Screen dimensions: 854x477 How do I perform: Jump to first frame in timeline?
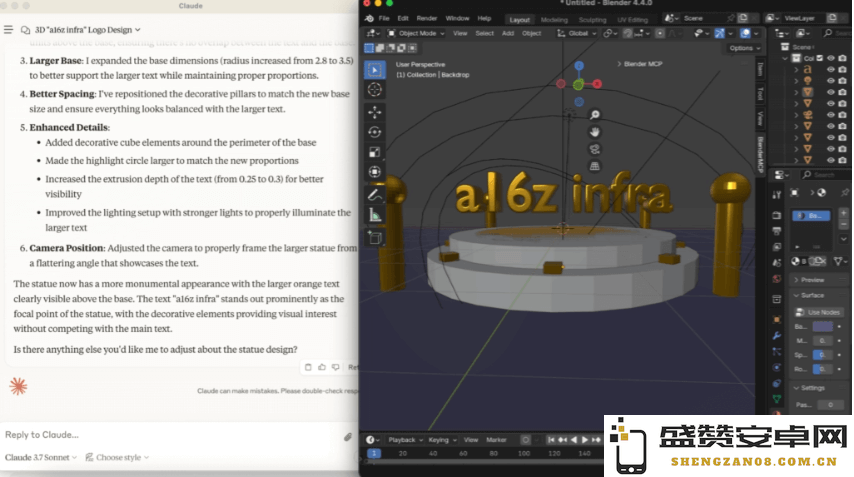coord(551,439)
